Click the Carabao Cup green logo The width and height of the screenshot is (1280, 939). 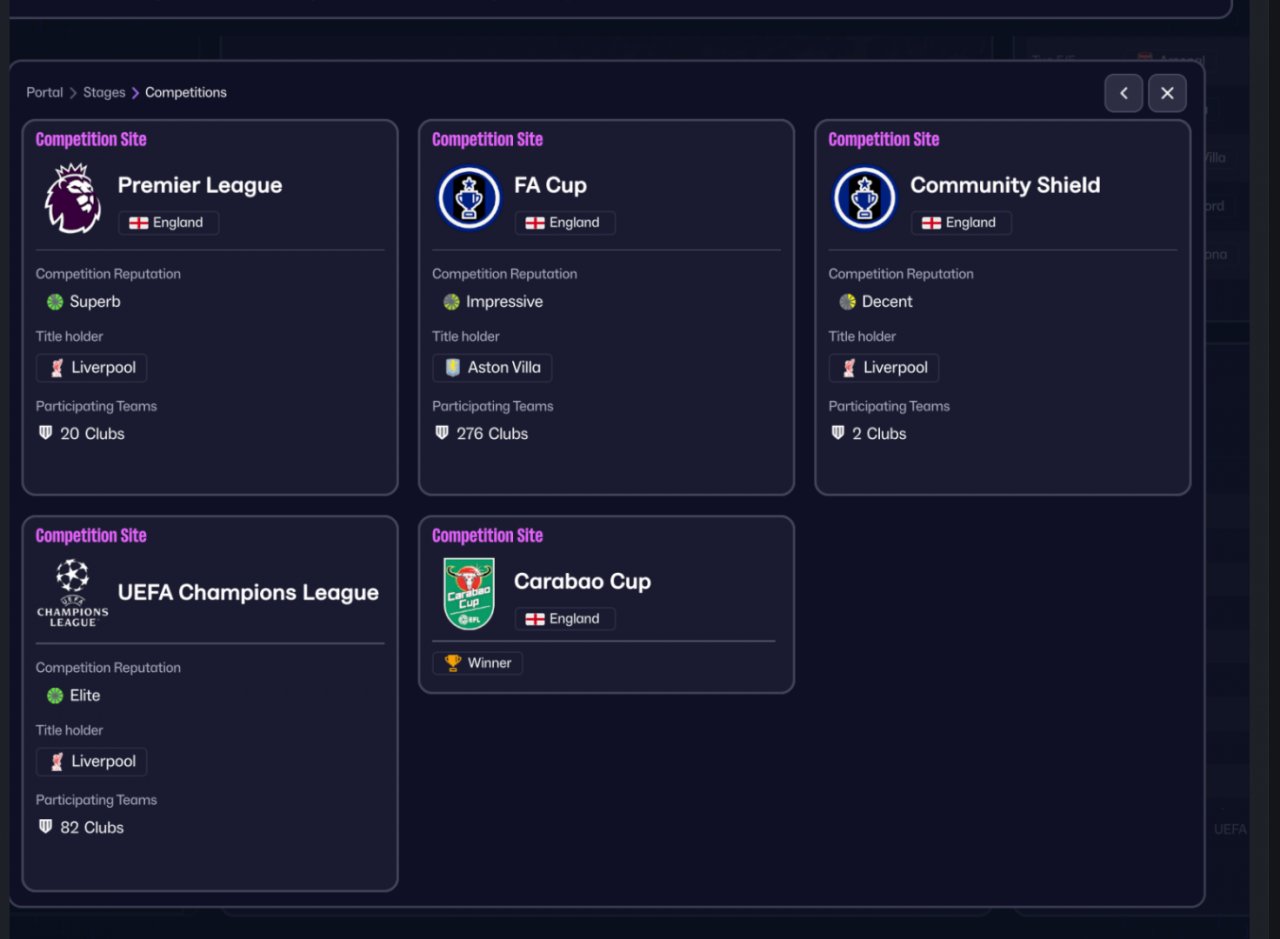point(469,594)
